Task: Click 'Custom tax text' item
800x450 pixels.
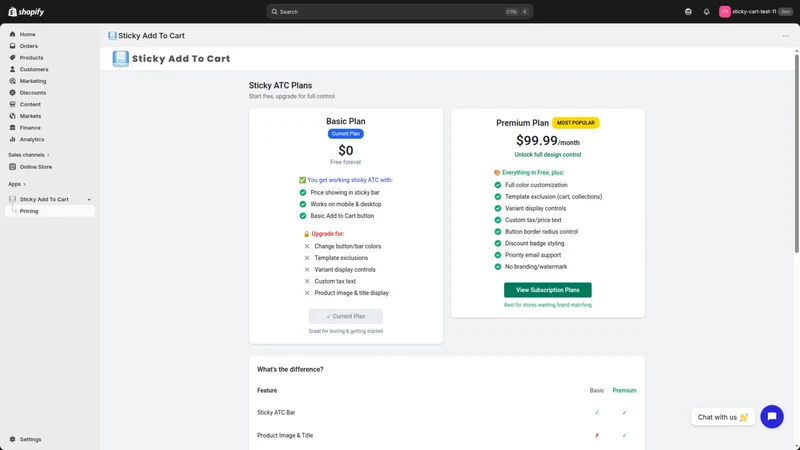Action: click(x=335, y=281)
